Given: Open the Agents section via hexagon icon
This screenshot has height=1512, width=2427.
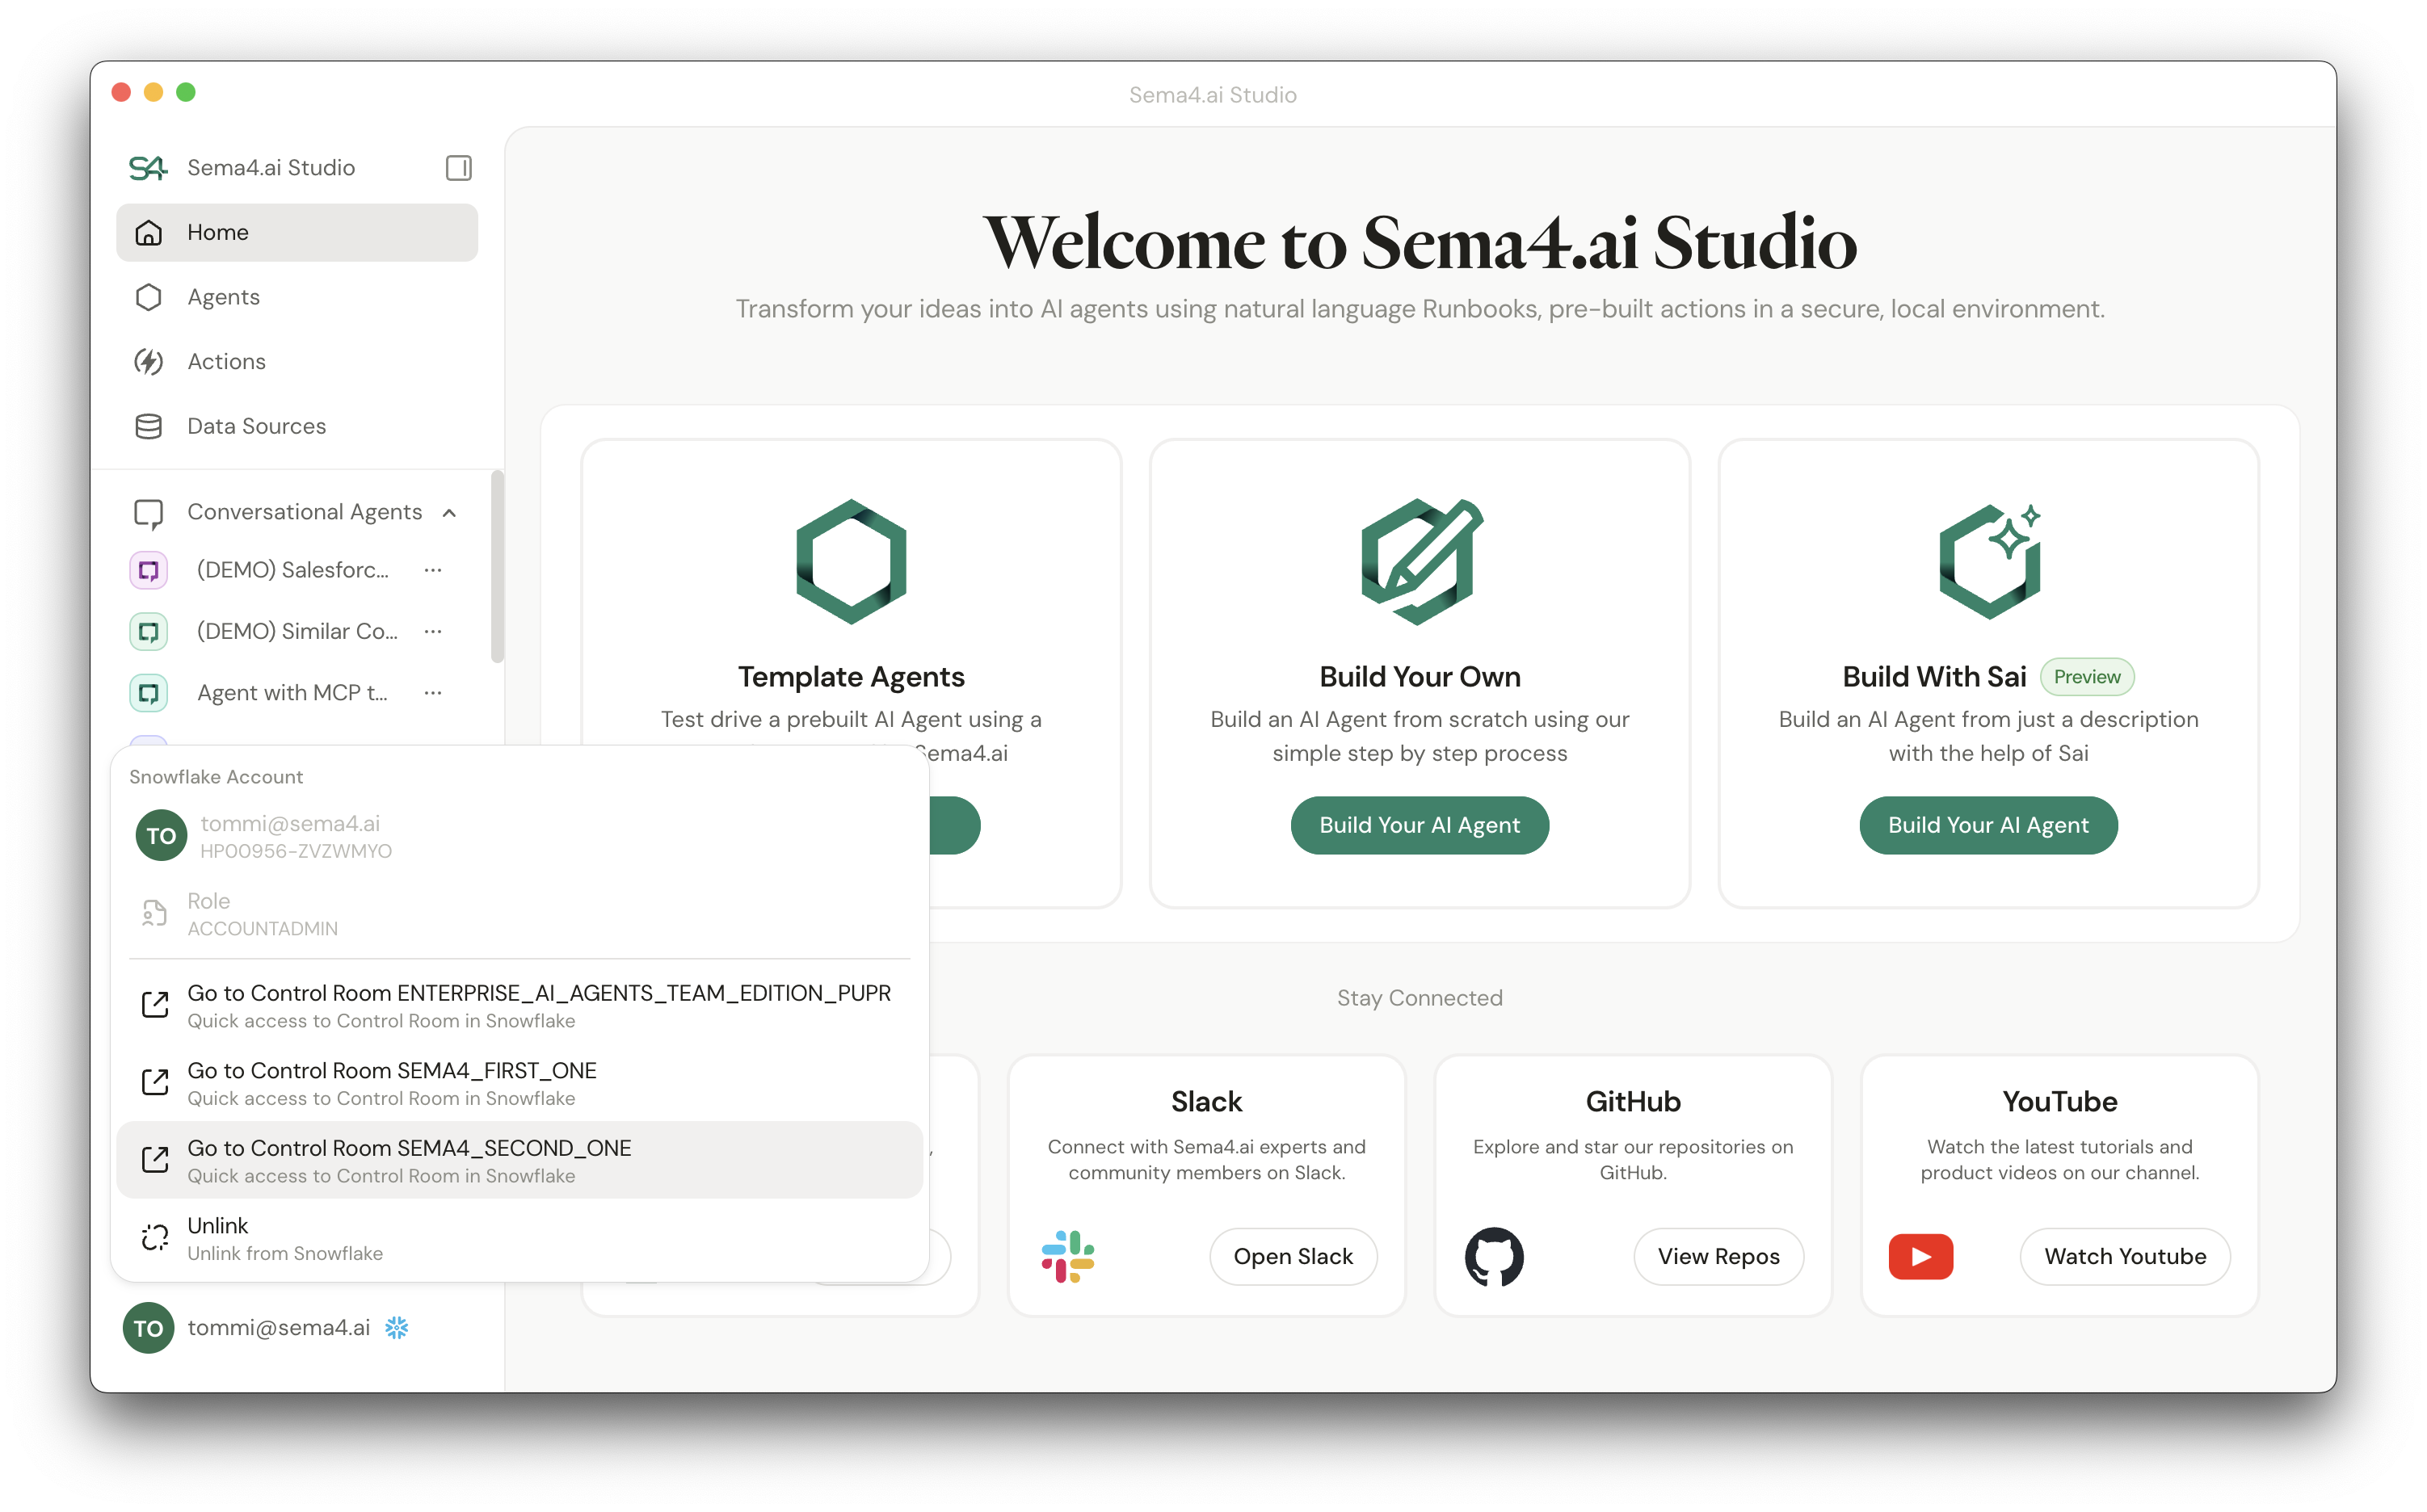Looking at the screenshot, I should 149,297.
